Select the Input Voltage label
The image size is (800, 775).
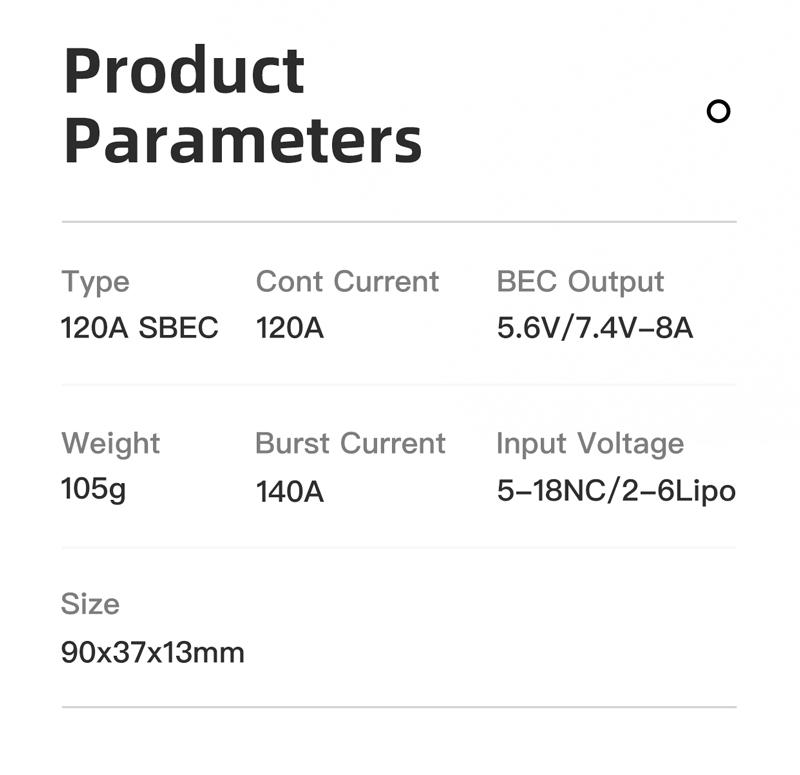pyautogui.click(x=590, y=444)
